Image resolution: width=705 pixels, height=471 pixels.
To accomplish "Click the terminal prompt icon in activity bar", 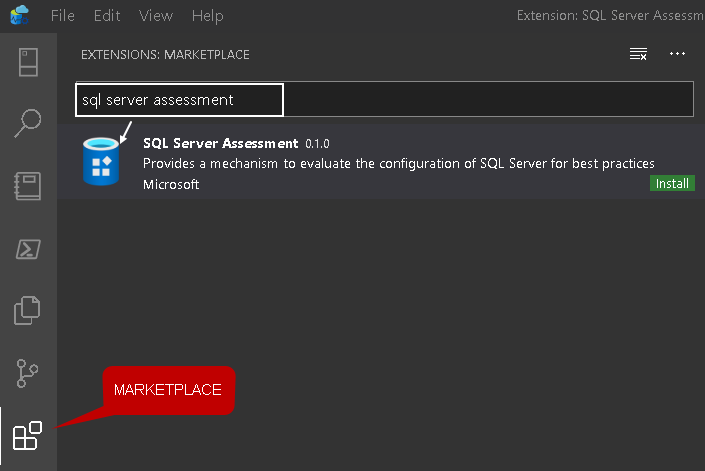I will click(28, 249).
